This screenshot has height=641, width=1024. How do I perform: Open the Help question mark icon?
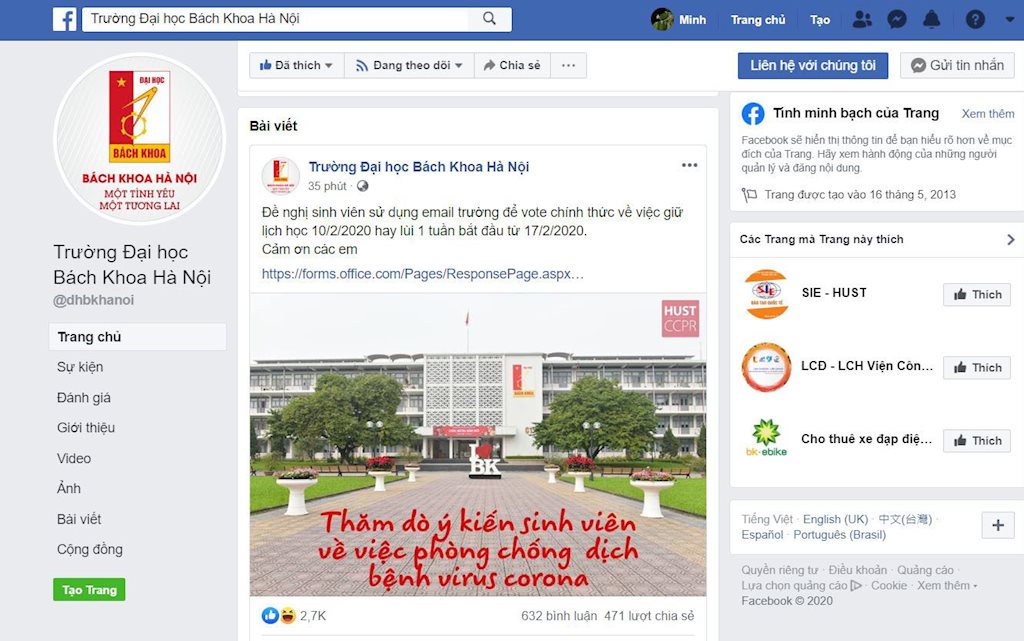[975, 20]
